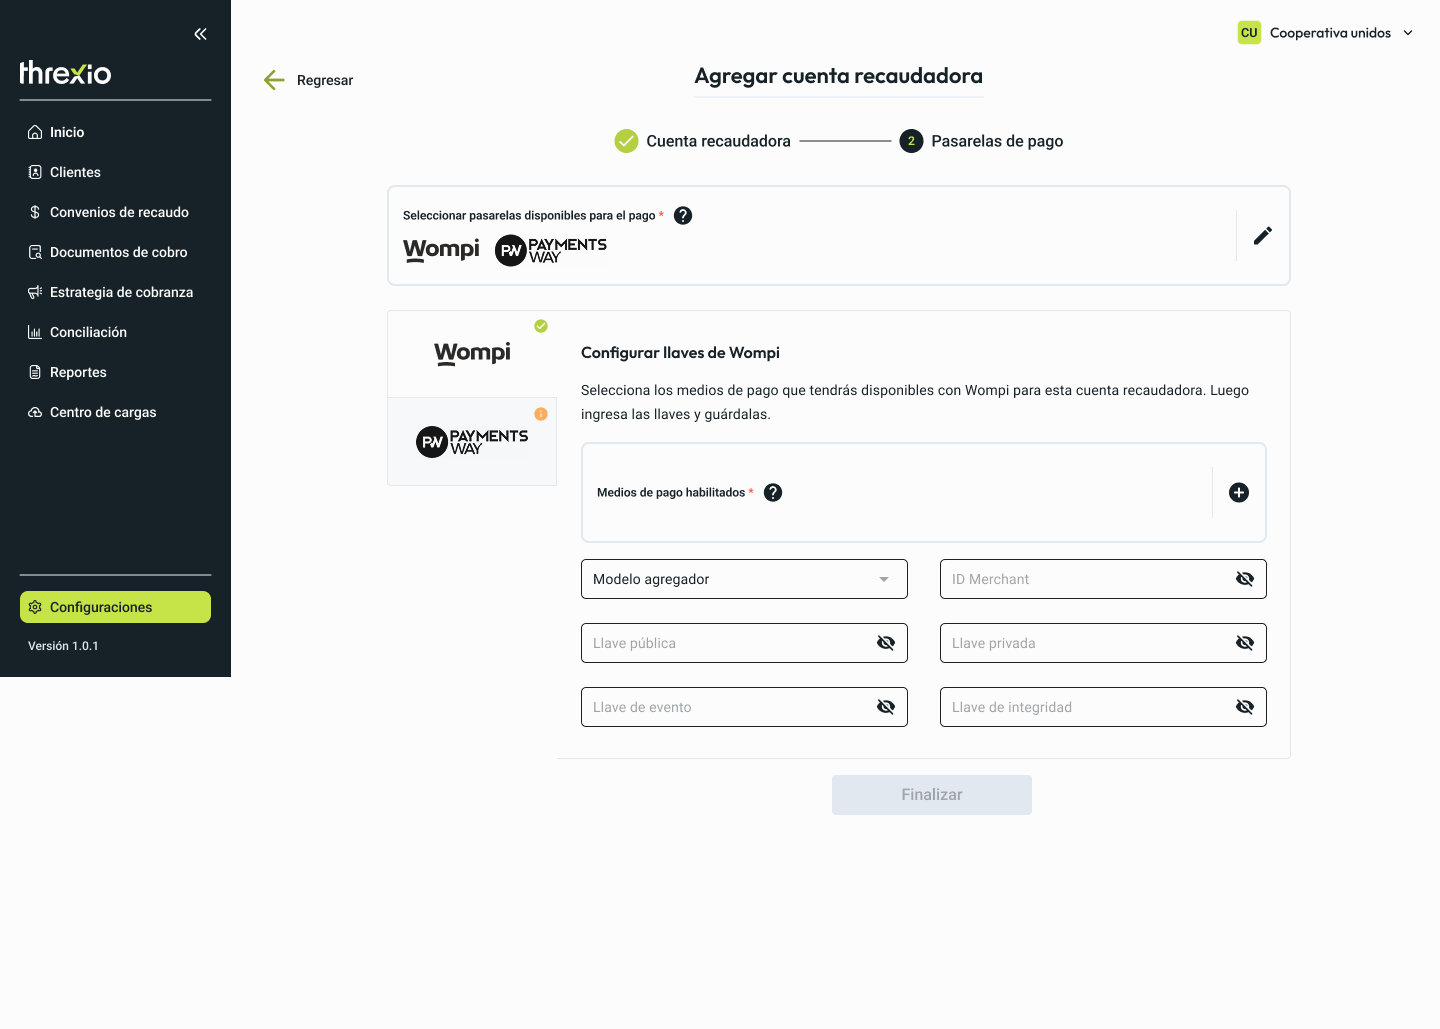
Task: Click the green check on Wompi tab
Action: click(541, 326)
